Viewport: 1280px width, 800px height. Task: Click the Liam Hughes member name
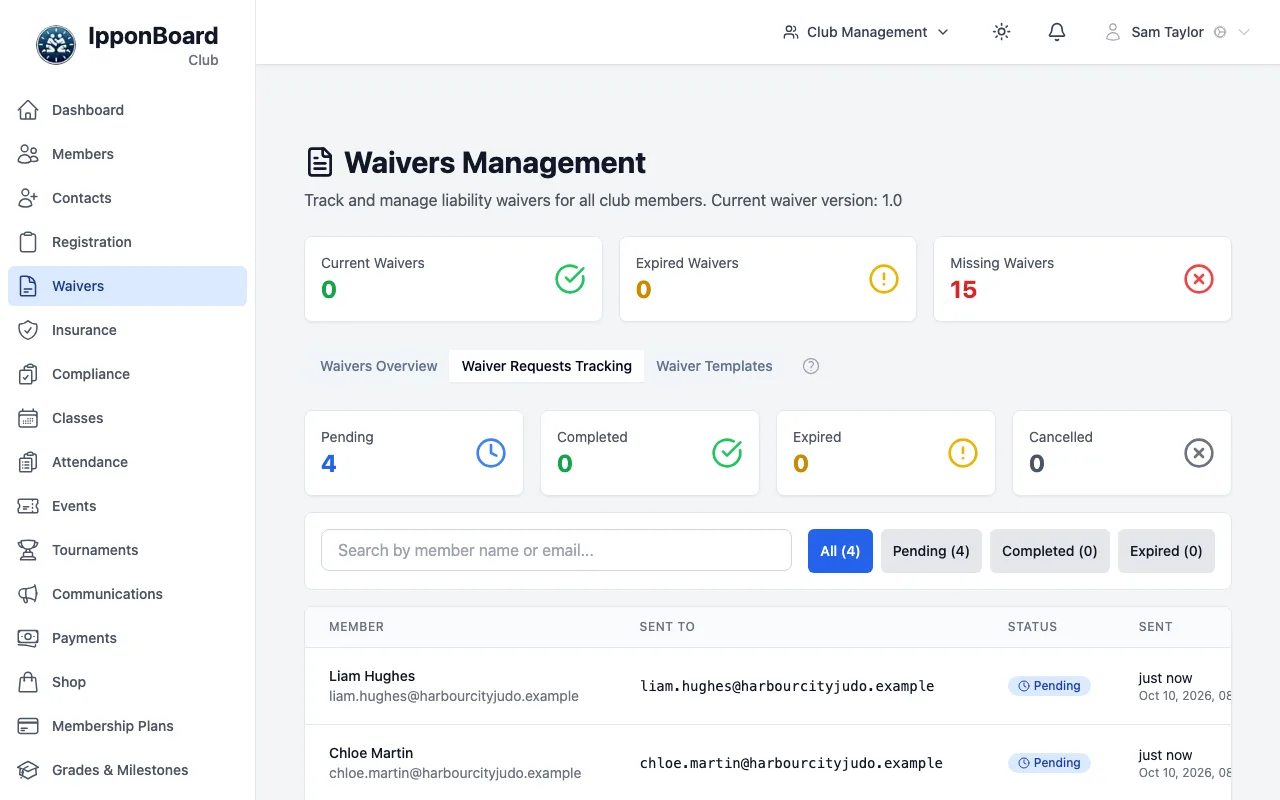372,676
